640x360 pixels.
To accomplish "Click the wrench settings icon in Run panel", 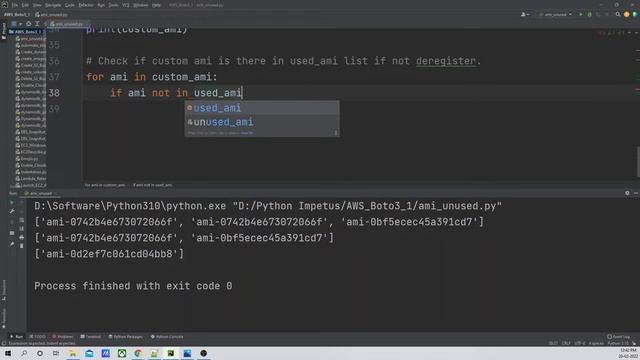I will pos(12,211).
